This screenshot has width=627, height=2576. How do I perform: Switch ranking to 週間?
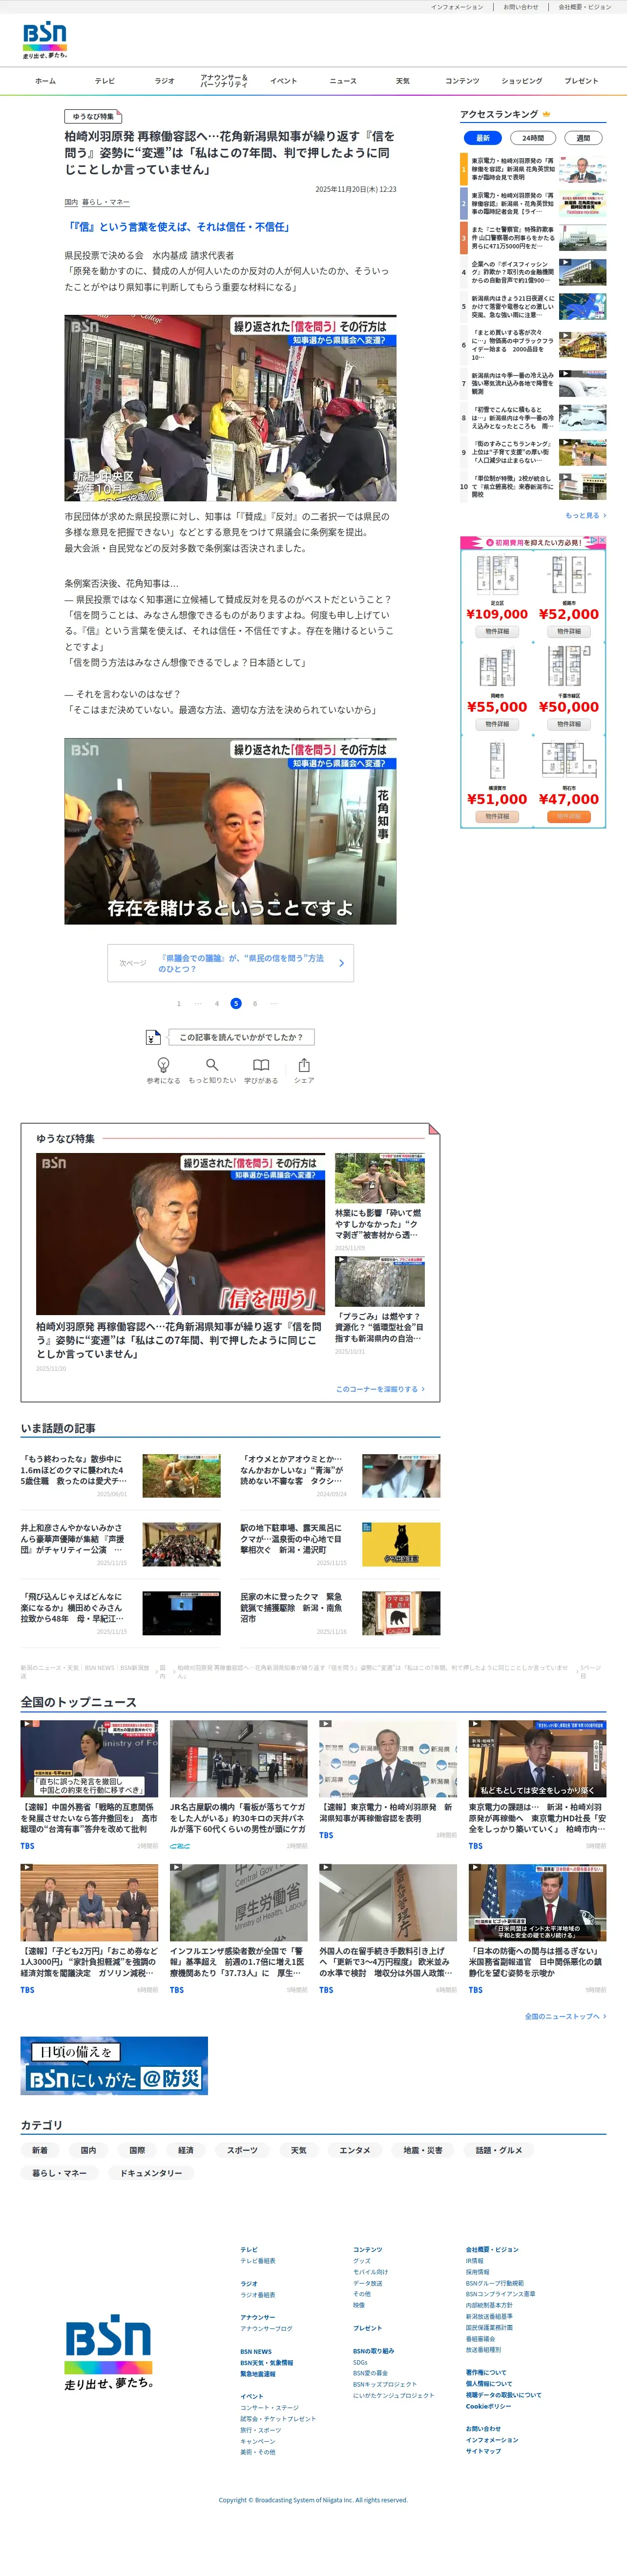[583, 138]
